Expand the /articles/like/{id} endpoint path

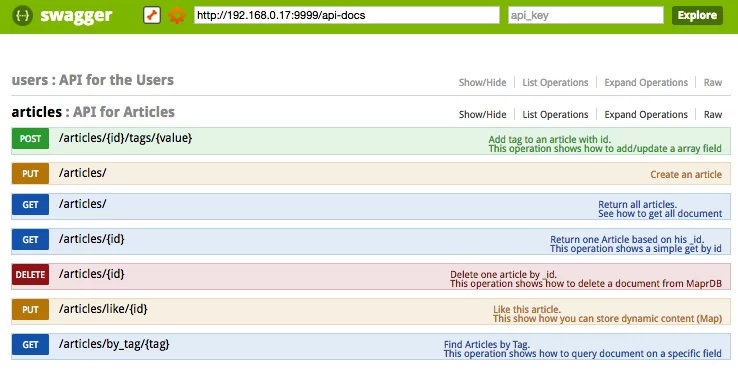pyautogui.click(x=103, y=308)
